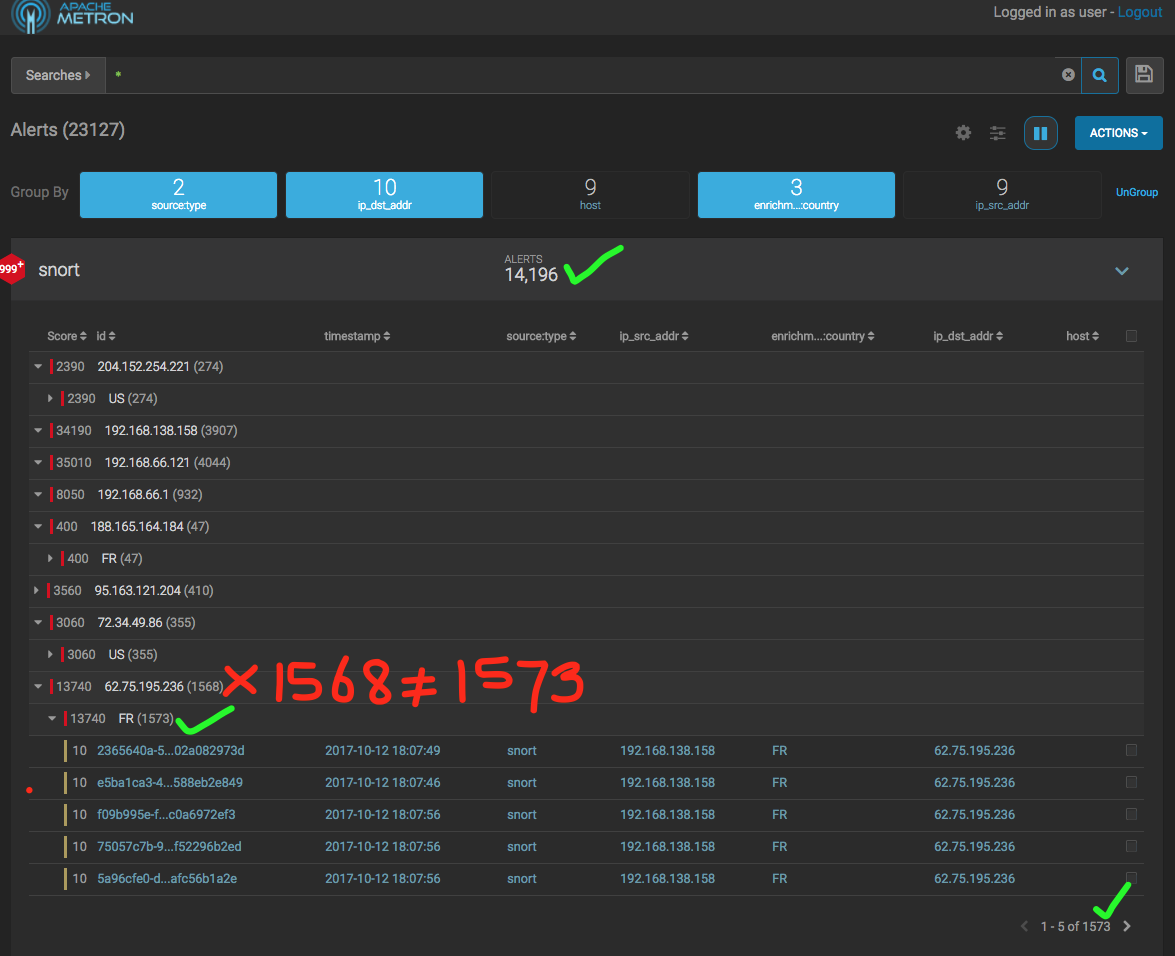Image resolution: width=1175 pixels, height=956 pixels.
Task: Toggle Group By ip_src_addr
Action: [1002, 195]
